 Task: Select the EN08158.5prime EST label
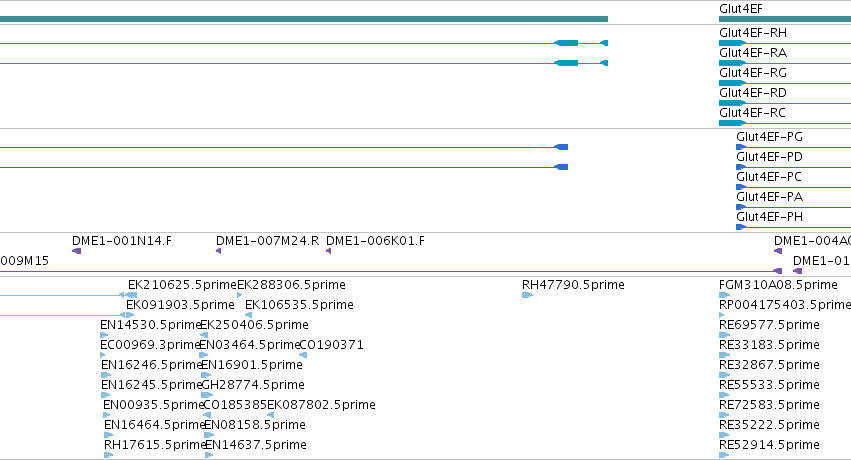click(255, 426)
